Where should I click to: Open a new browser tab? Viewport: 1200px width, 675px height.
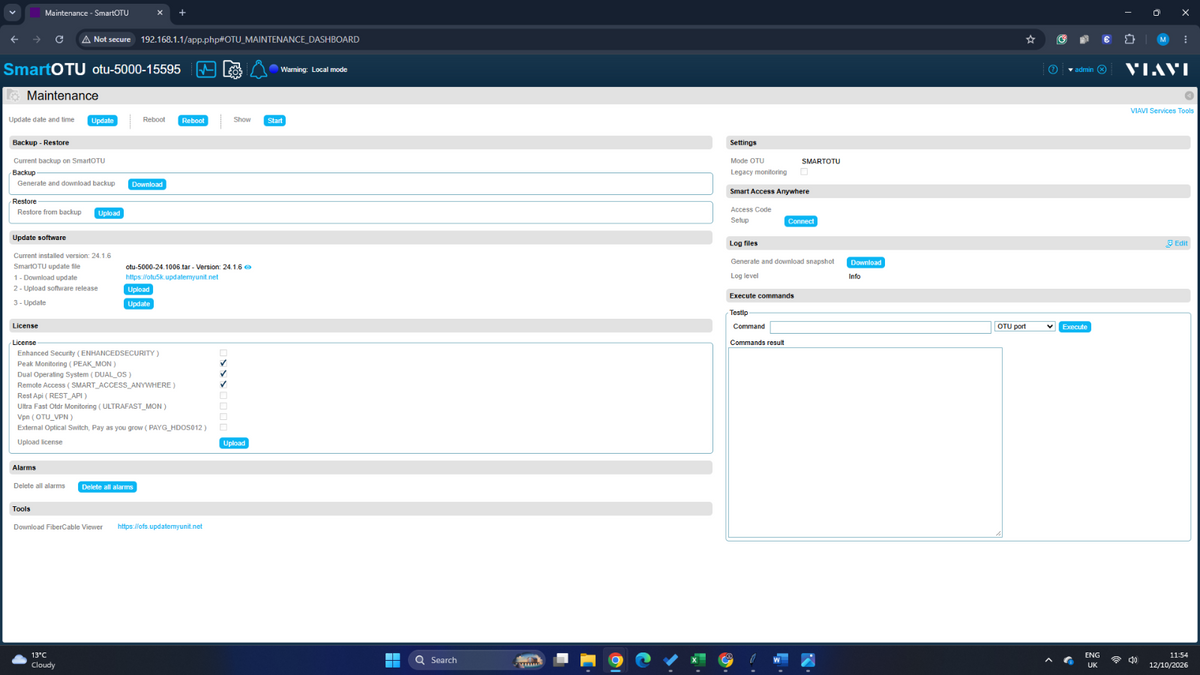182,13
